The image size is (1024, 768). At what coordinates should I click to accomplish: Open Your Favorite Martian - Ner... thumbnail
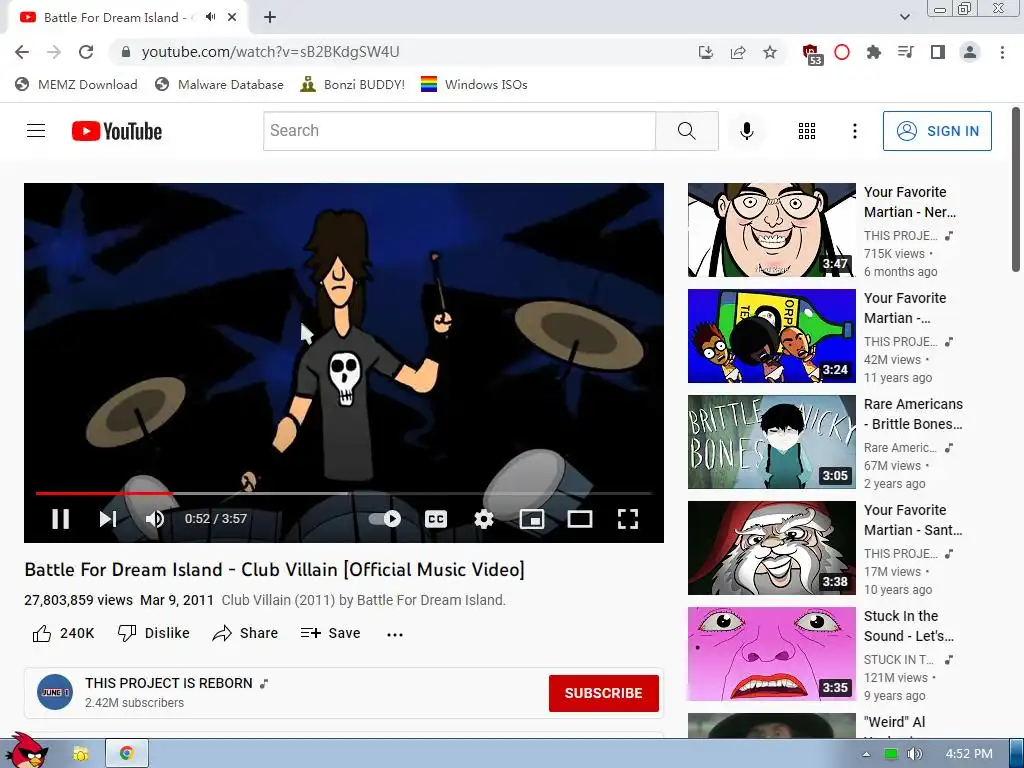[771, 230]
